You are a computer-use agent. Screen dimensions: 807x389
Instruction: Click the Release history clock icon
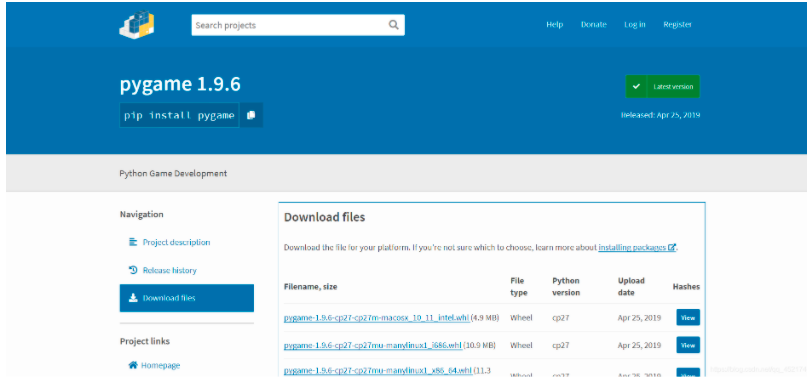click(x=133, y=270)
